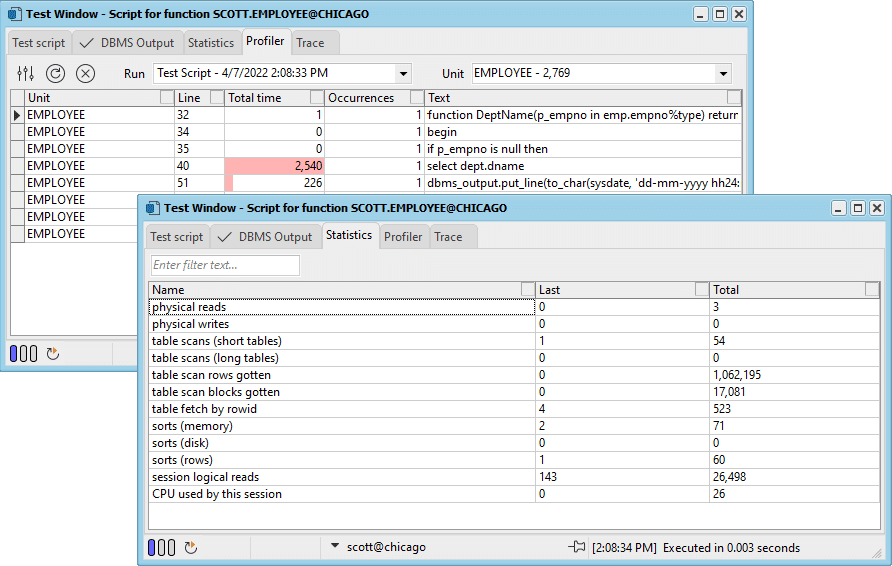Click the Run combo box text
This screenshot has height=566, width=892.
tap(274, 73)
